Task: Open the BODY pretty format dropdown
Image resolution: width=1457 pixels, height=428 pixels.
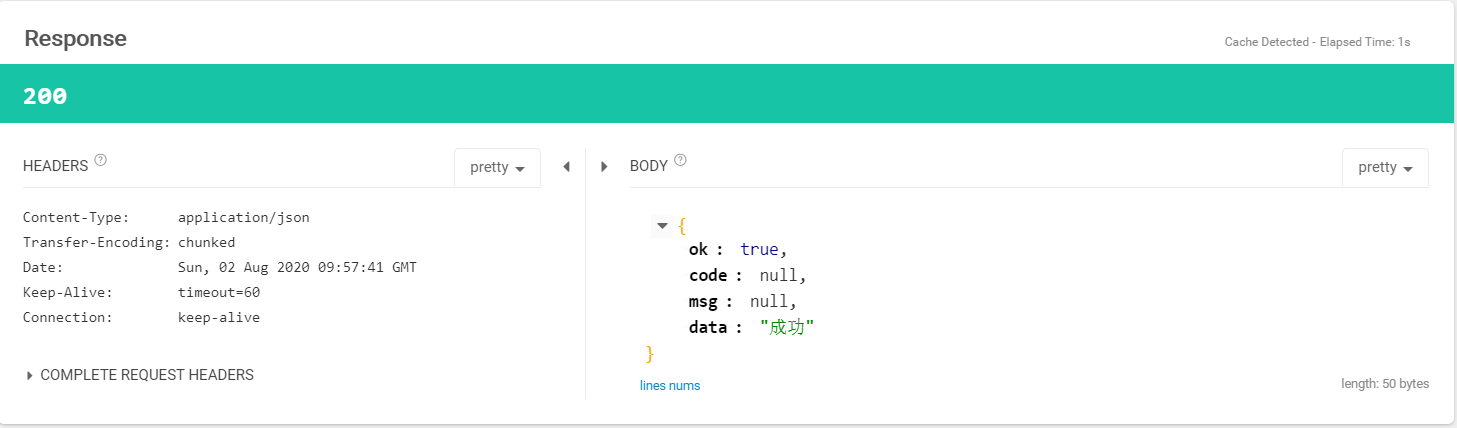Action: click(1385, 168)
